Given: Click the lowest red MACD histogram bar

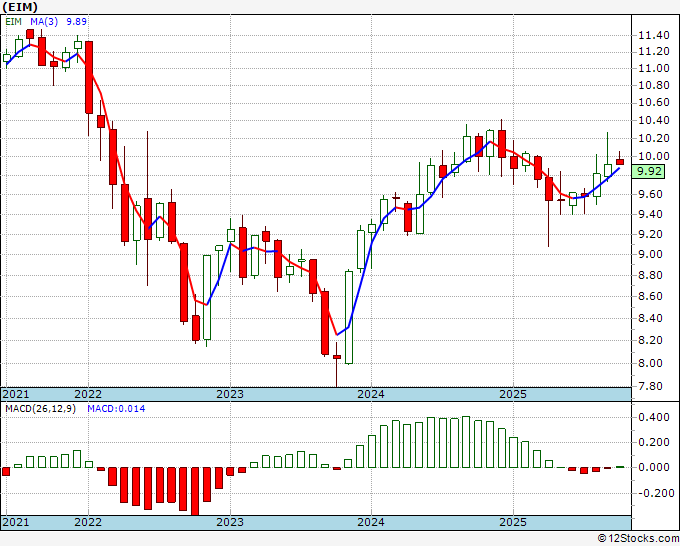Looking at the screenshot, I should click(x=195, y=491).
